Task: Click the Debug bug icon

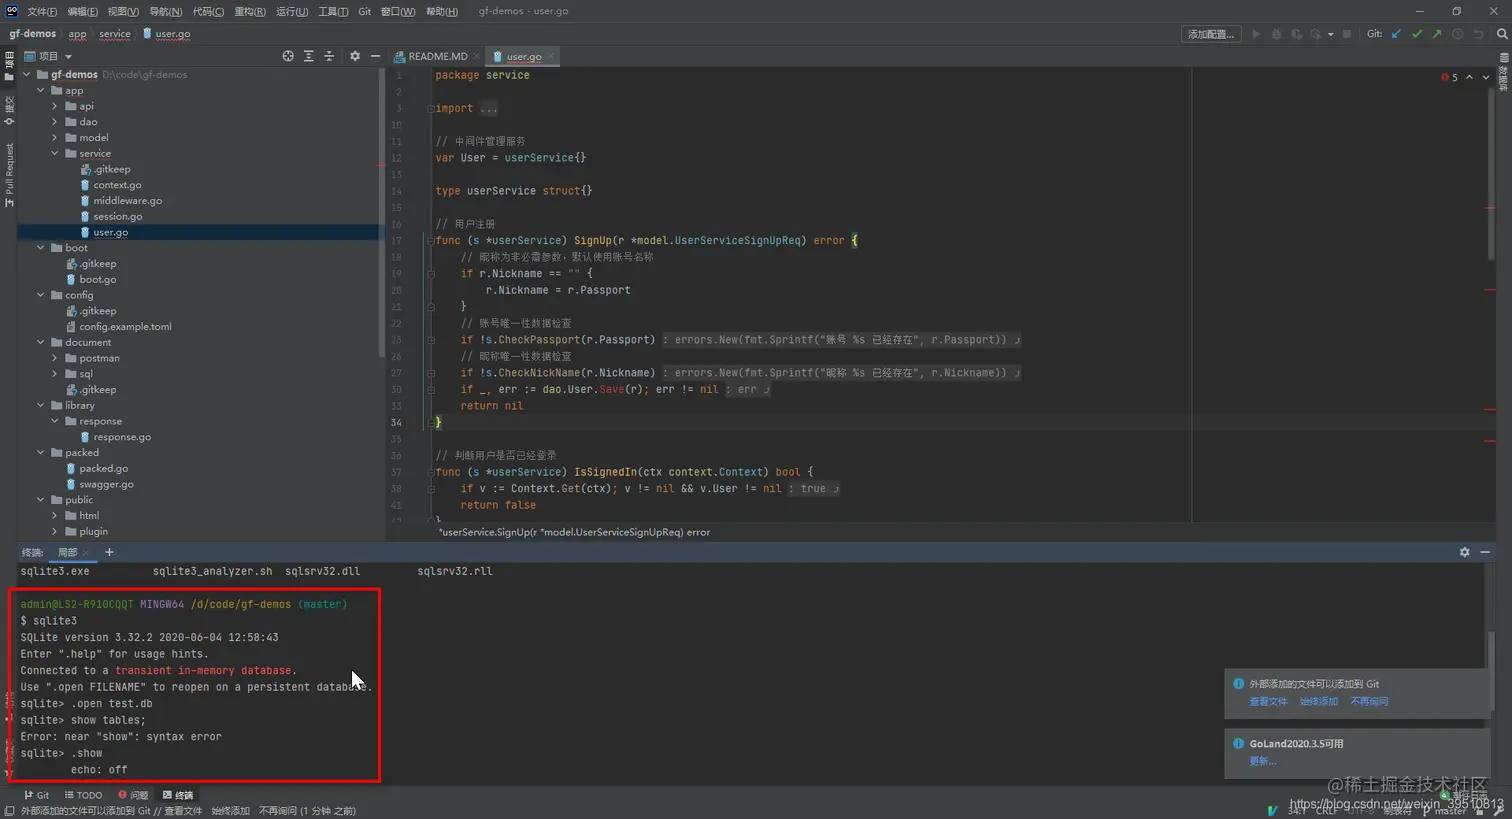Action: click(x=1276, y=34)
